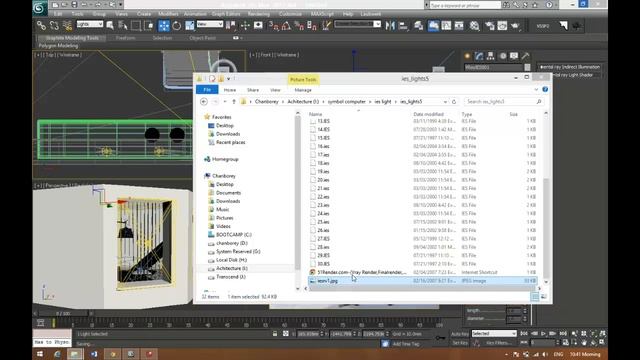Image resolution: width=640 pixels, height=360 pixels.
Task: Select the Freeform ribbon tab
Action: [x=125, y=38]
